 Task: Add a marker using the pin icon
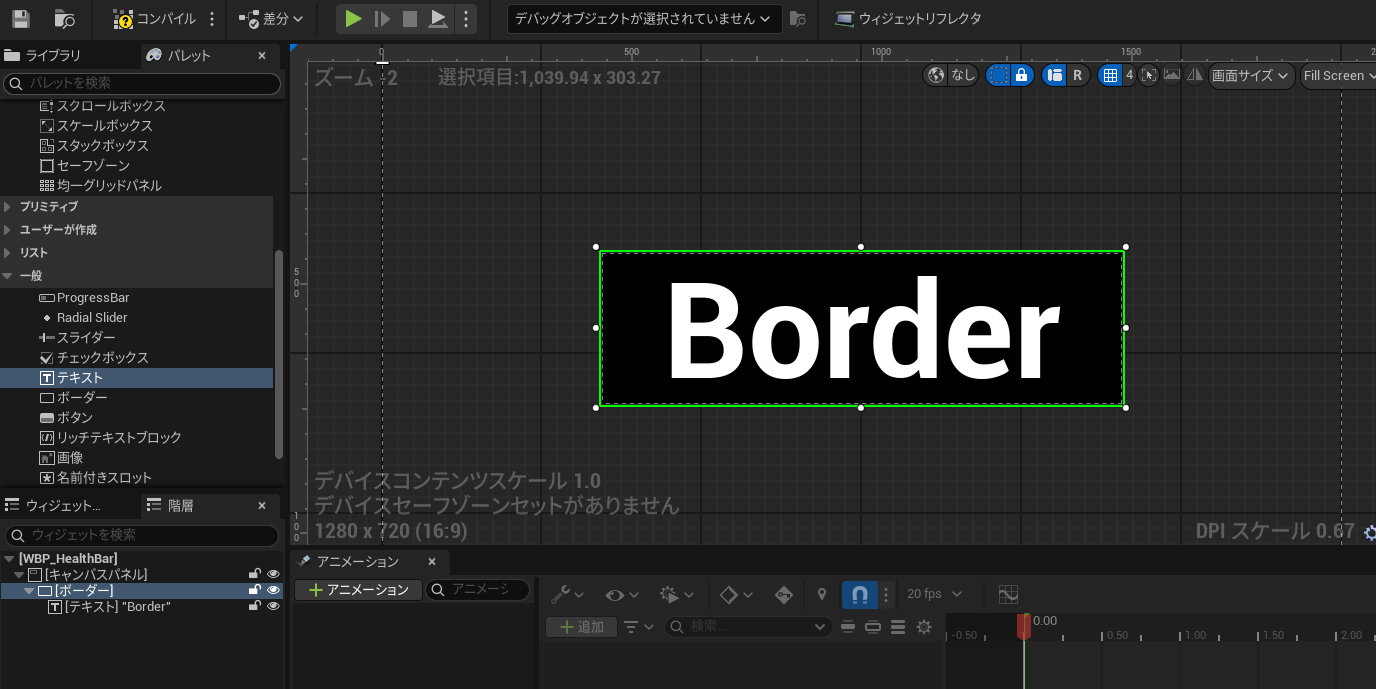tap(820, 594)
